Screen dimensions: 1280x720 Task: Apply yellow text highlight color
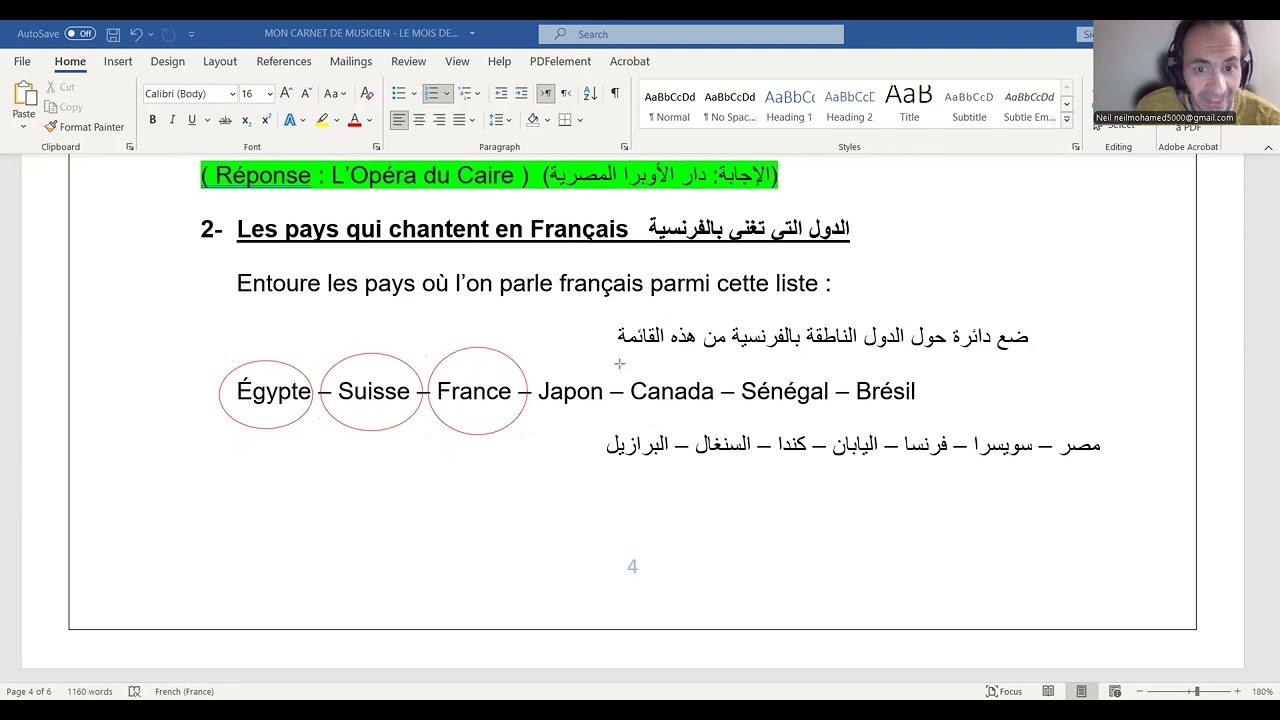(322, 120)
